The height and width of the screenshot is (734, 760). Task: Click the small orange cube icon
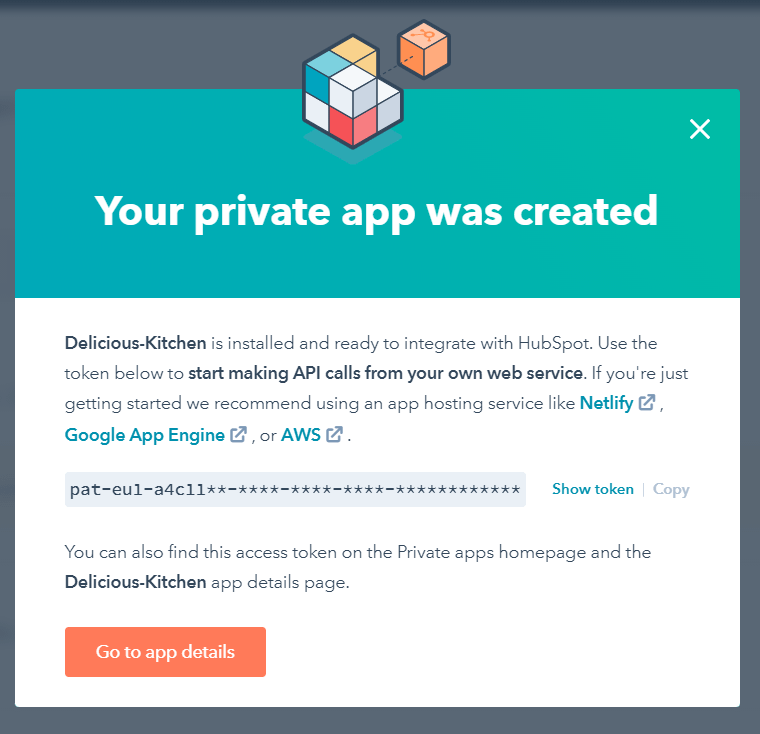(x=424, y=48)
